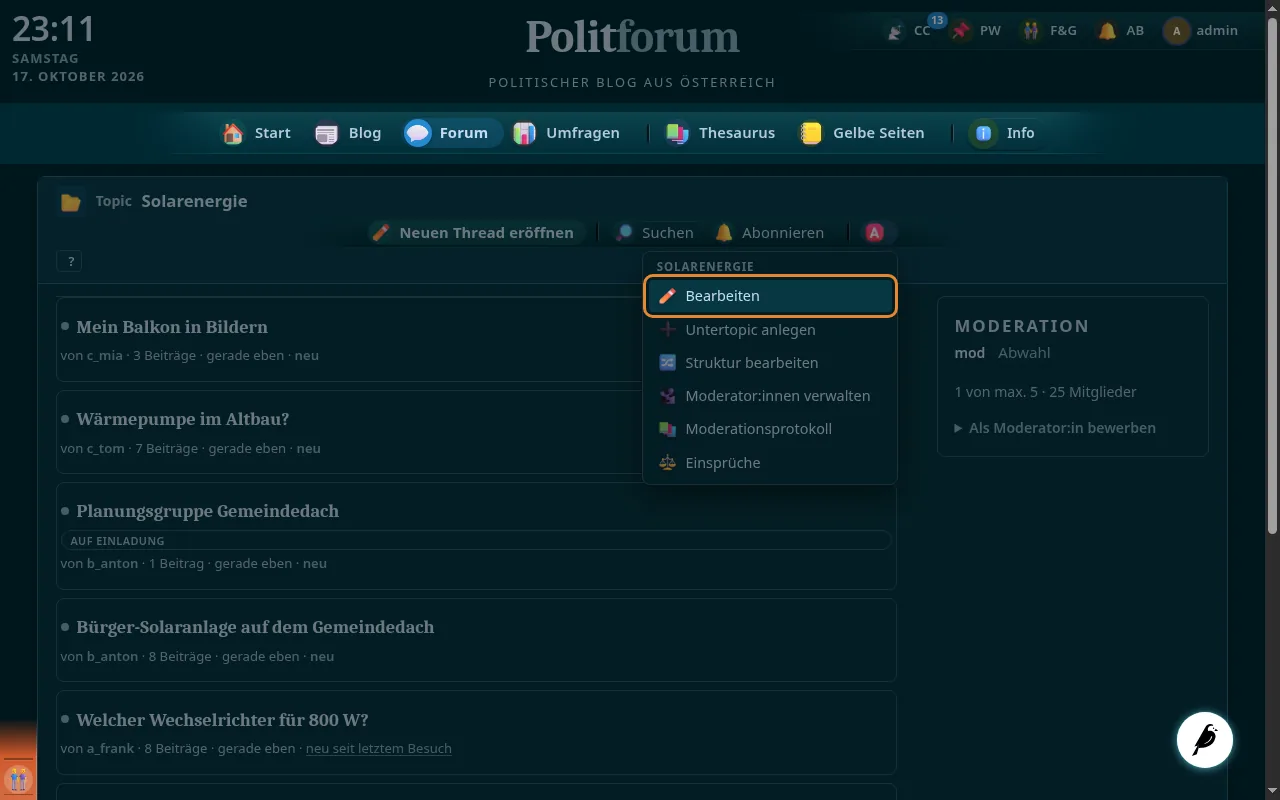Open the Blog newspaper icon
The height and width of the screenshot is (800, 1280).
(x=327, y=133)
